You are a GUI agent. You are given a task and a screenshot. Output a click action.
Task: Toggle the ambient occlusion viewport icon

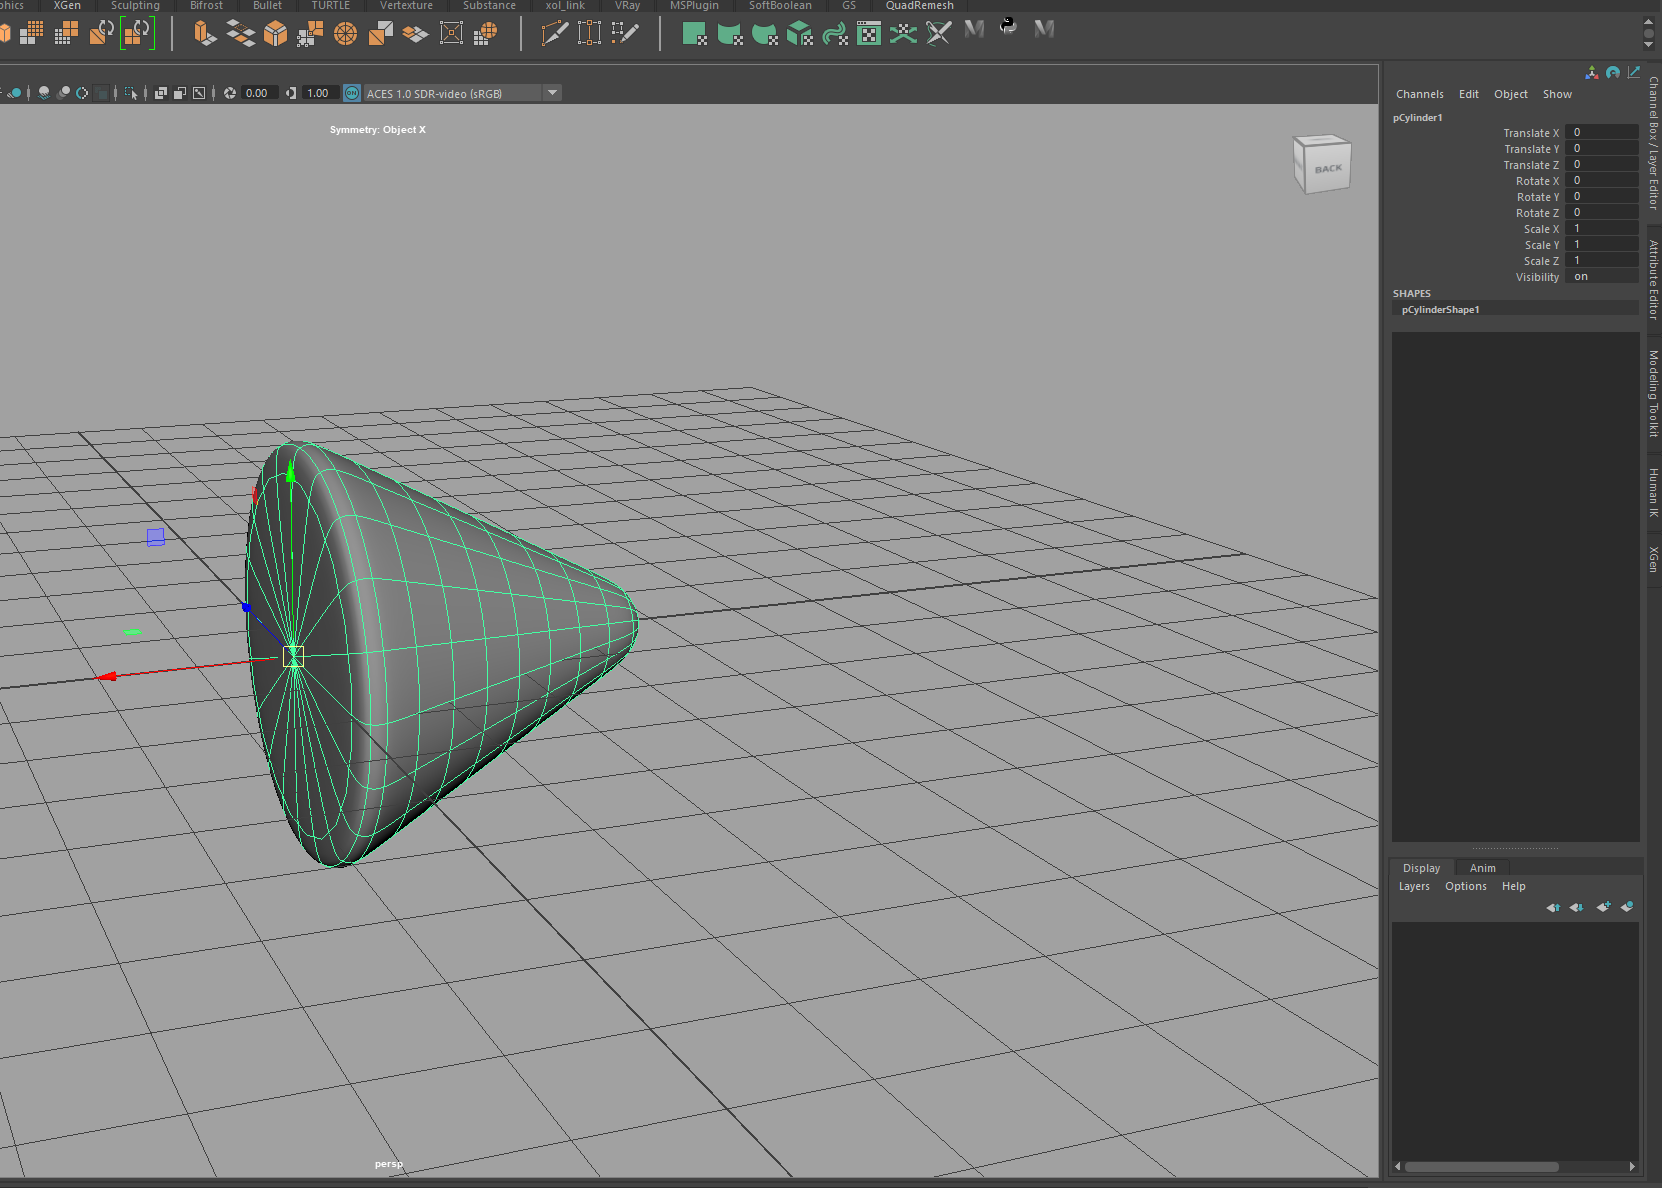click(x=64, y=93)
